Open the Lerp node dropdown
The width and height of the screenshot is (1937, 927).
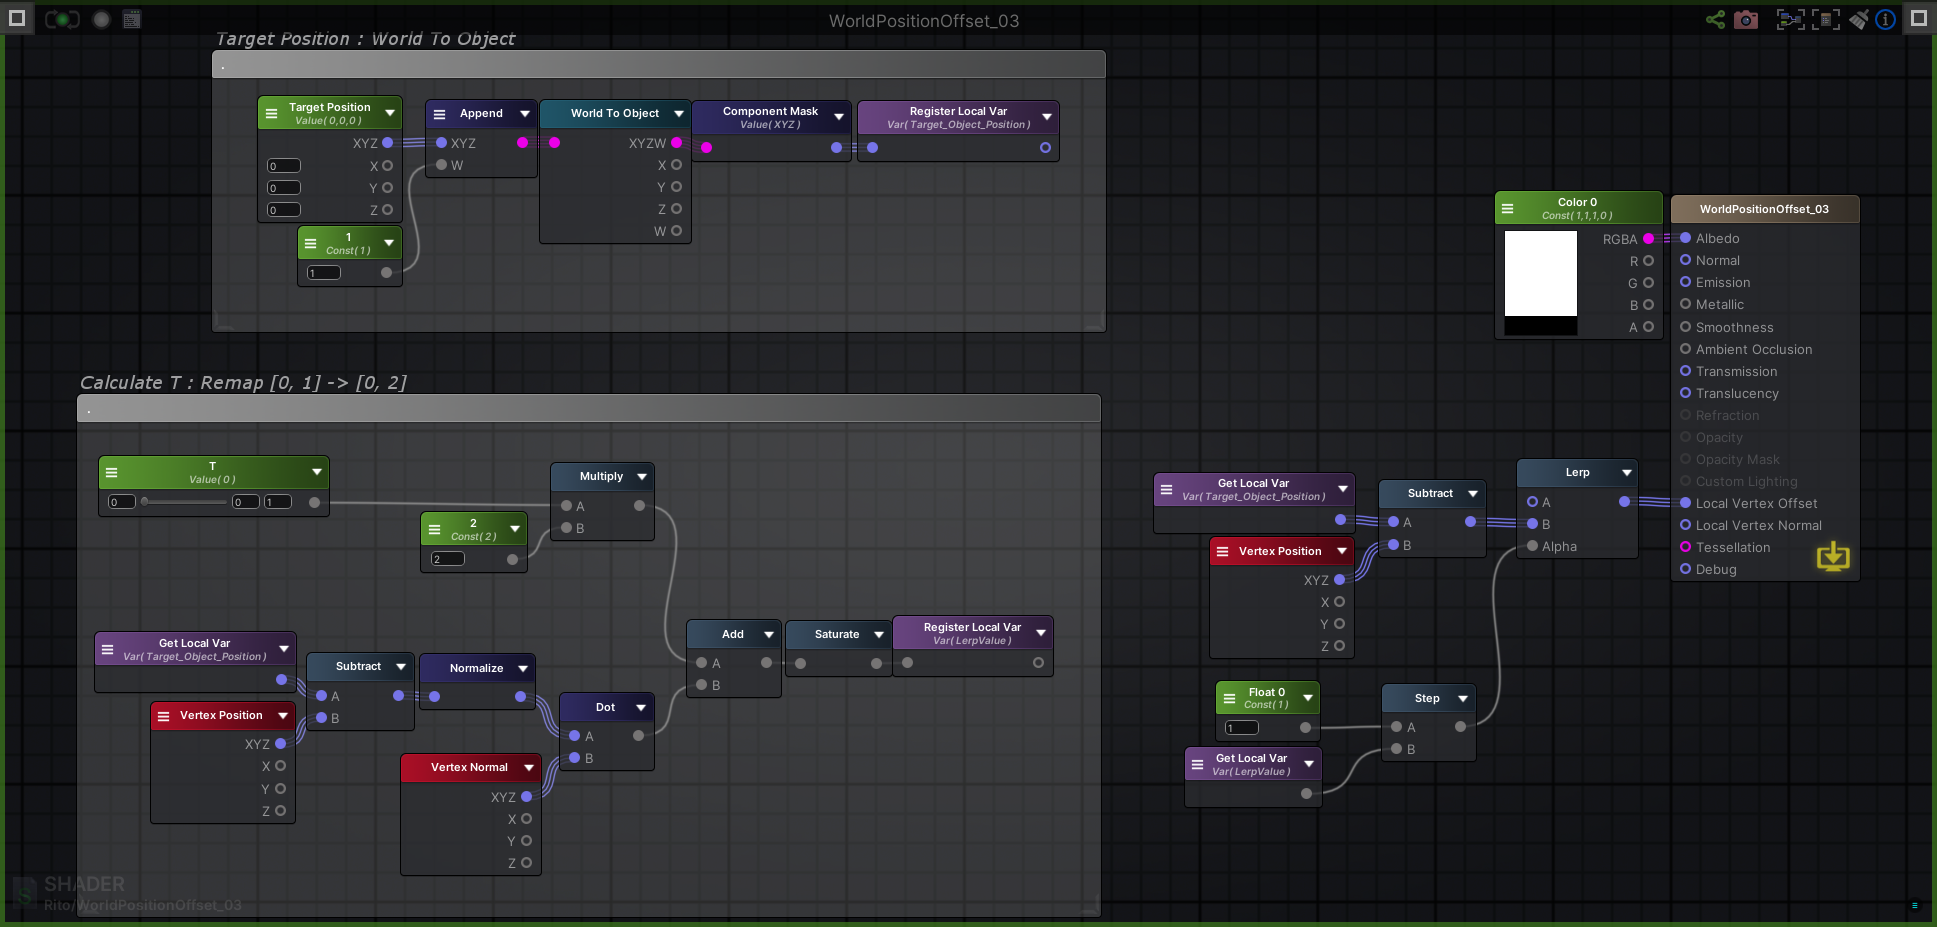1626,472
